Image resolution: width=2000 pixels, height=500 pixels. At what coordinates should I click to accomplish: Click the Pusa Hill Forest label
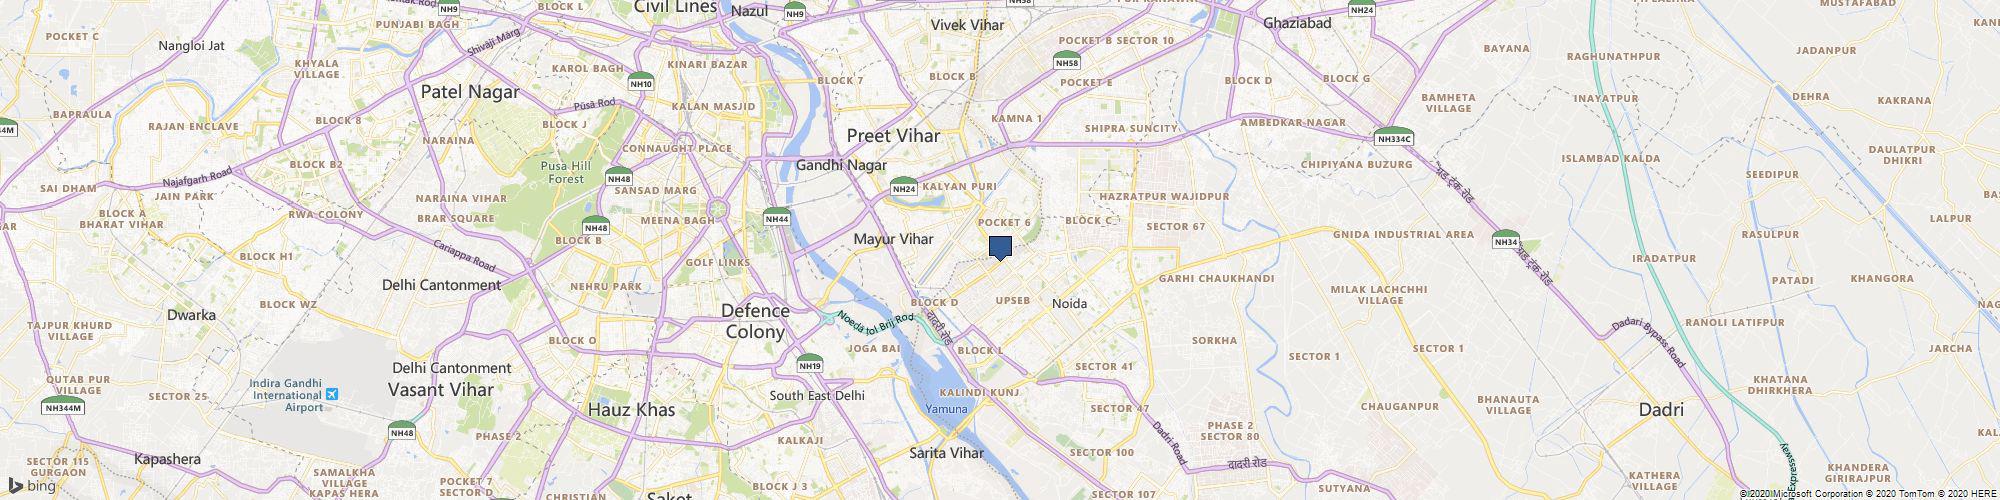click(566, 172)
